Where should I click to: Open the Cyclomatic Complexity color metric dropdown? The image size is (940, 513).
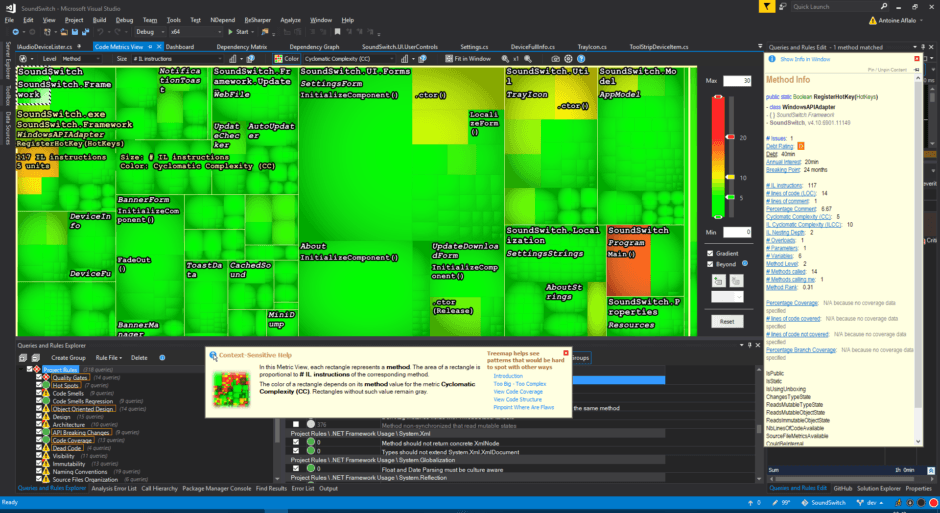[x=349, y=59]
